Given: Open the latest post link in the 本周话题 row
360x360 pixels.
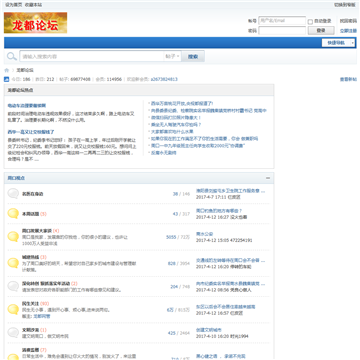Looking at the screenshot, I should tap(219, 211).
